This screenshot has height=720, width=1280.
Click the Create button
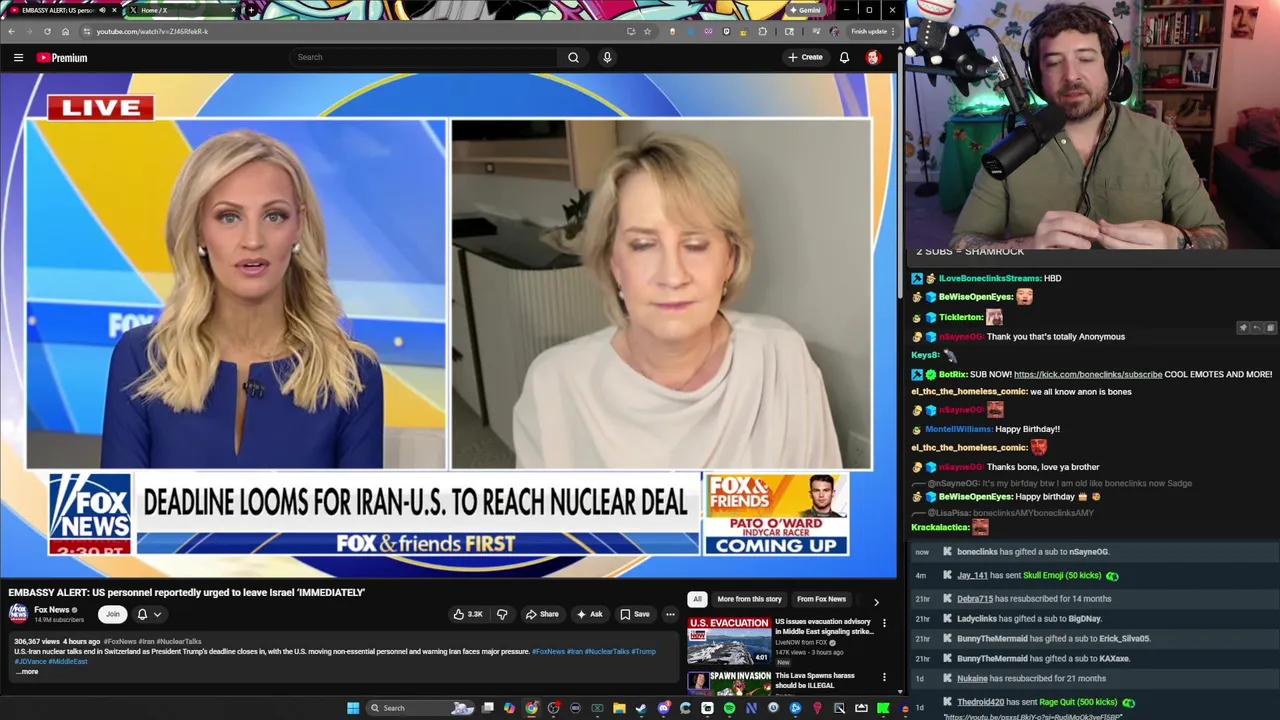coord(805,57)
